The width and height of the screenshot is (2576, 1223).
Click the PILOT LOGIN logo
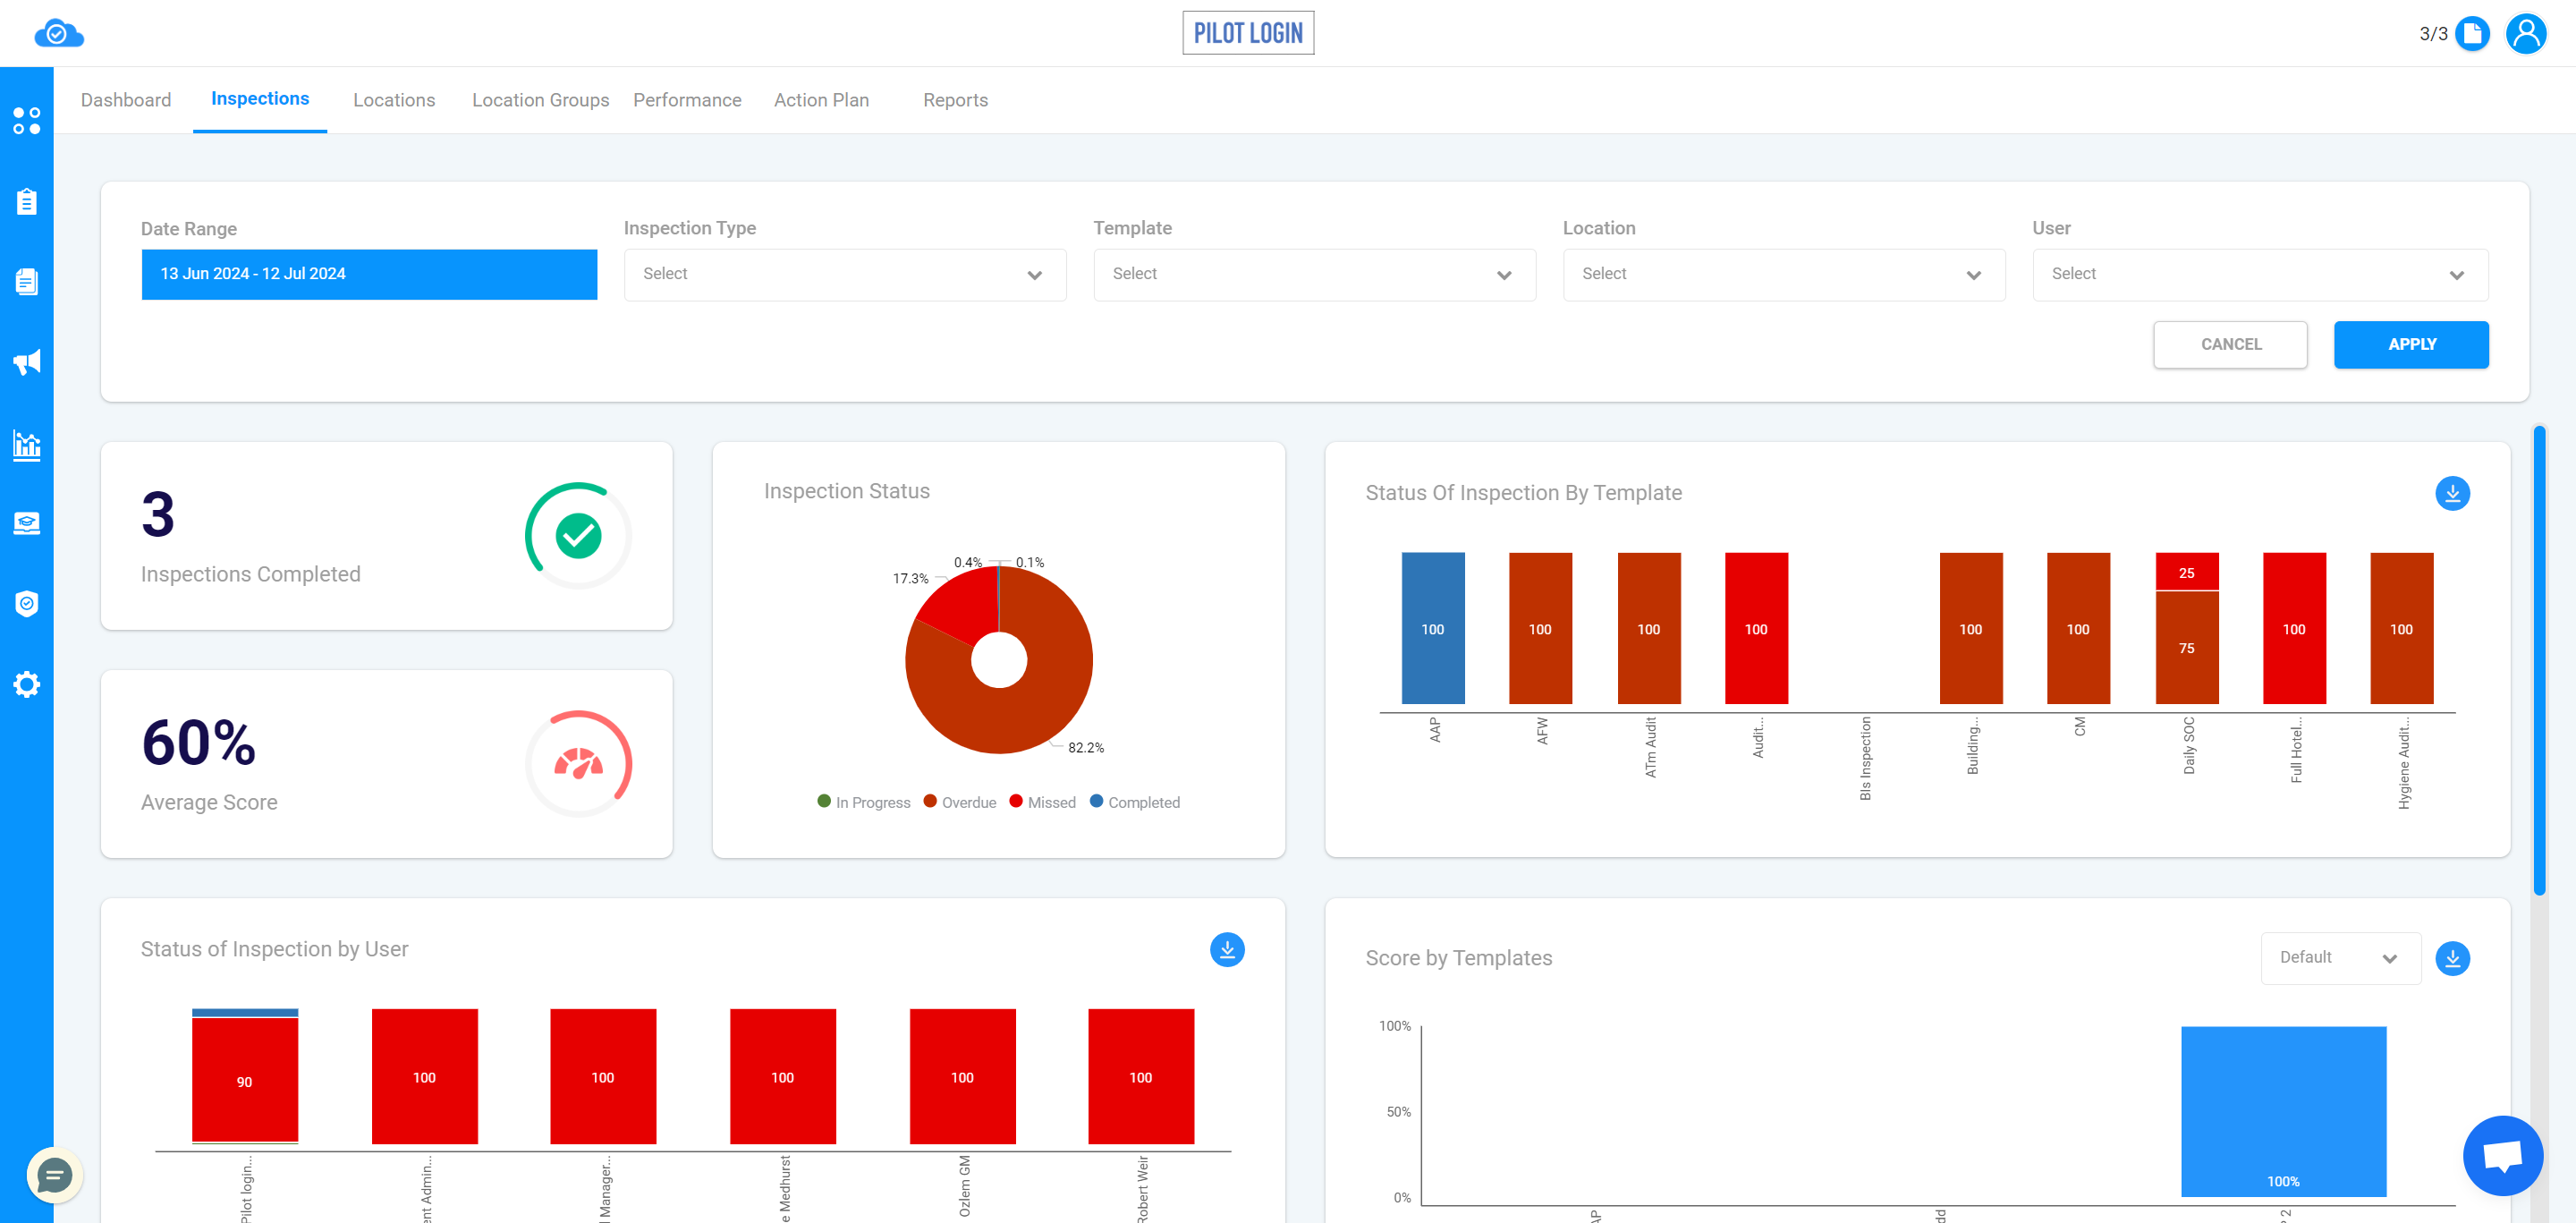click(1248, 33)
